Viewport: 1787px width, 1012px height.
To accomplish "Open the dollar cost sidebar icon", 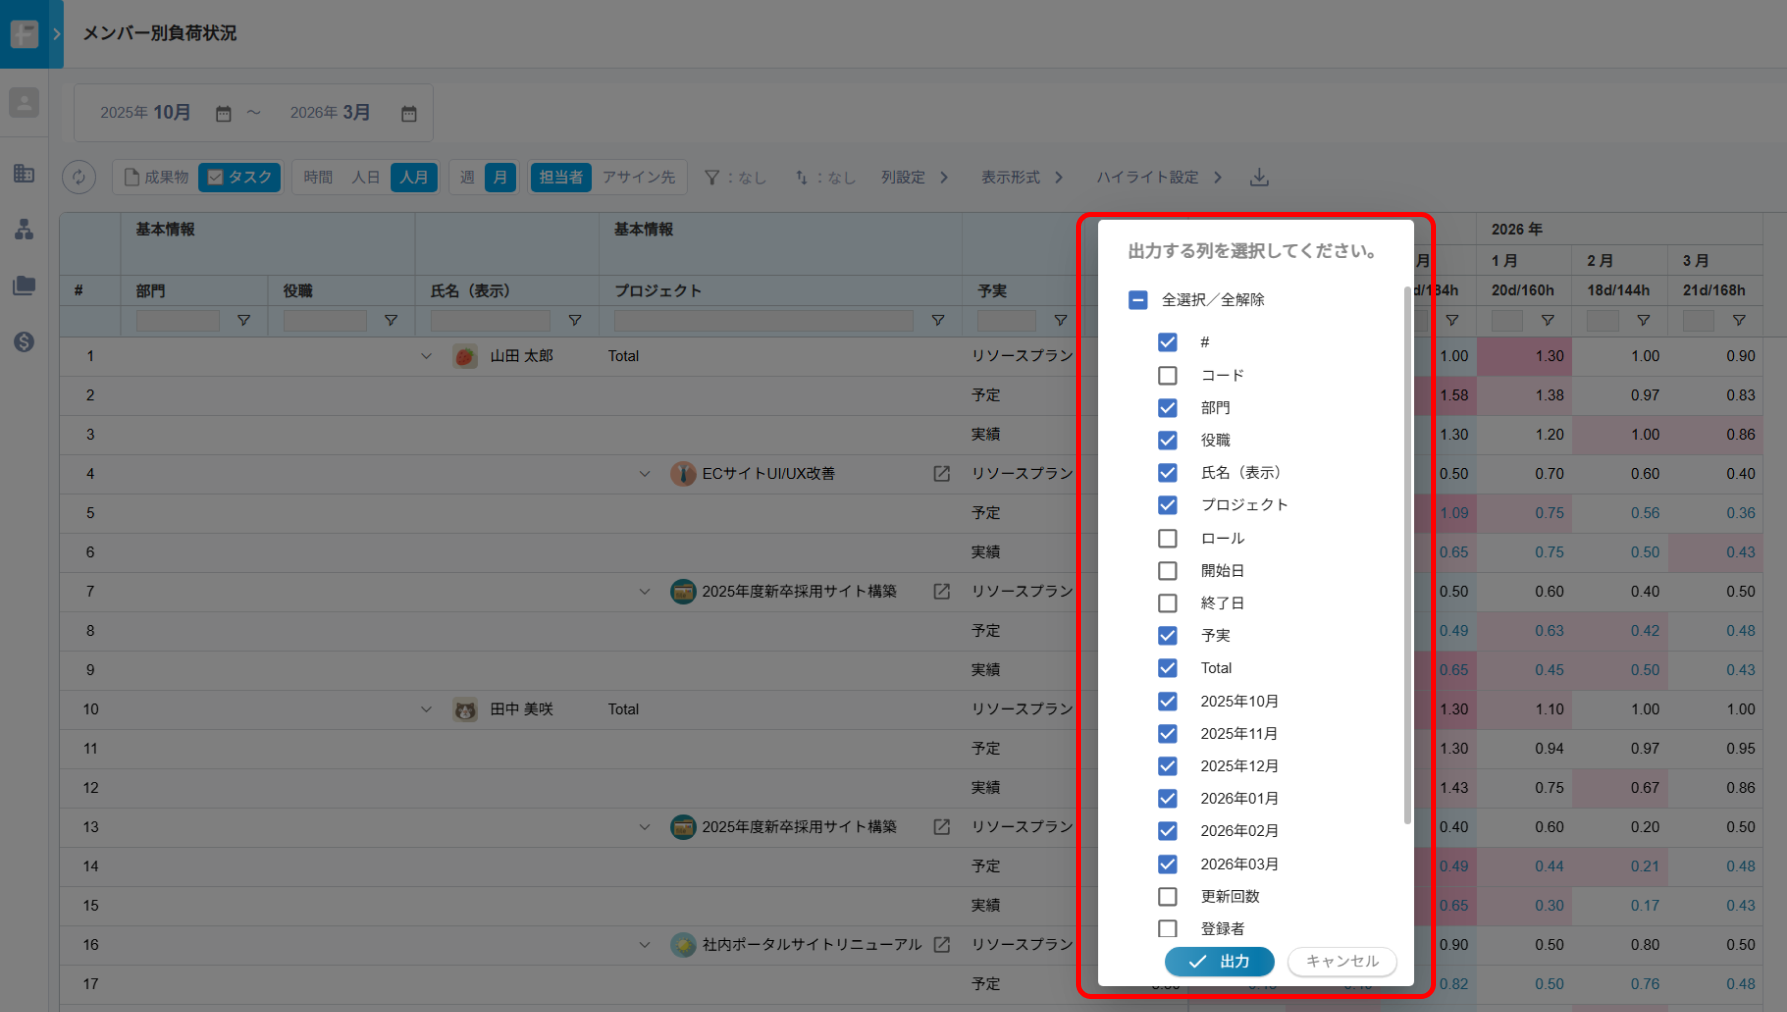I will pyautogui.click(x=24, y=342).
